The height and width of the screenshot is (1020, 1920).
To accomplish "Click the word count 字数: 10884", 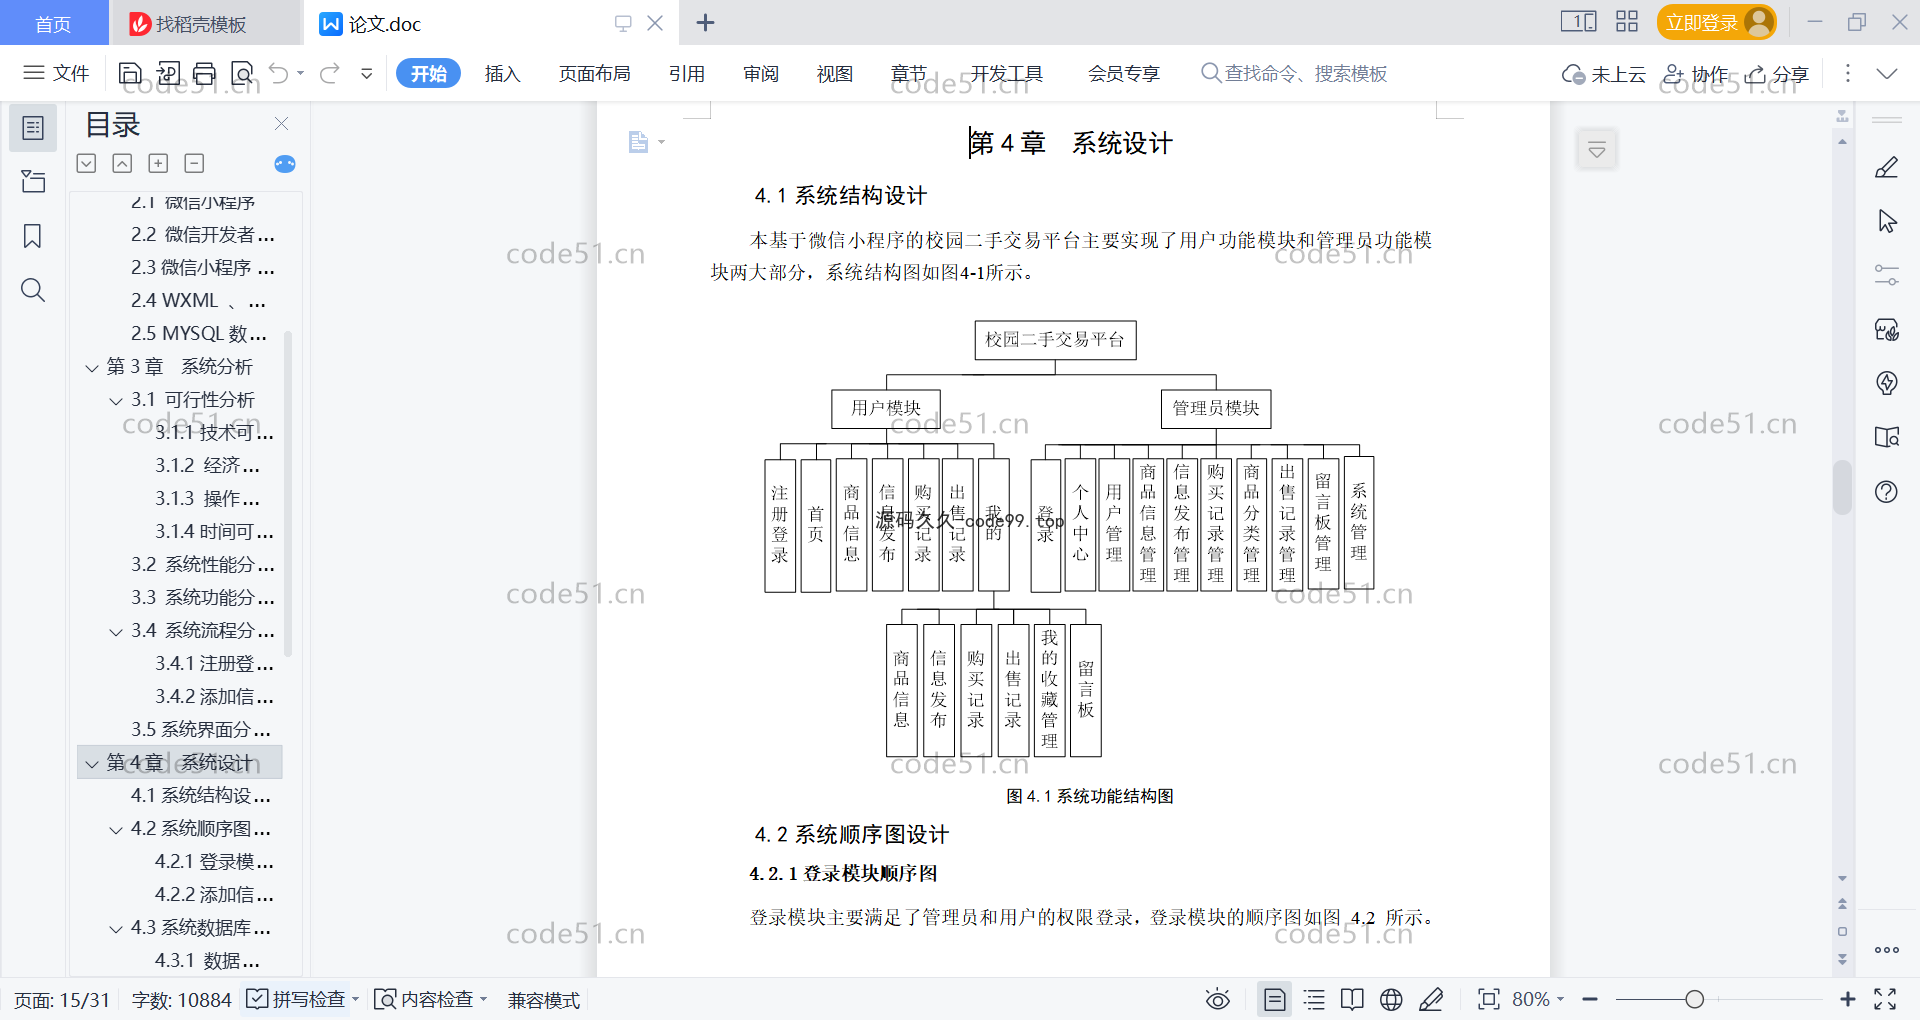I will coord(181,1000).
